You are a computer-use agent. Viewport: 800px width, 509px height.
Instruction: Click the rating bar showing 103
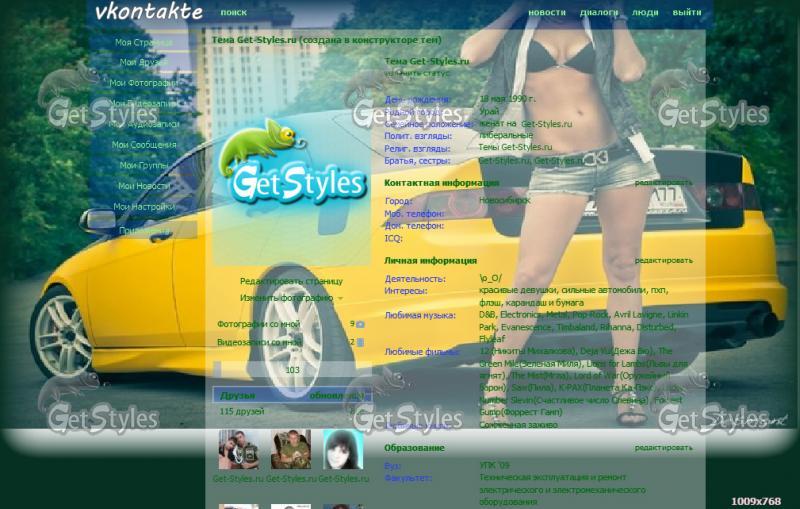[292, 370]
